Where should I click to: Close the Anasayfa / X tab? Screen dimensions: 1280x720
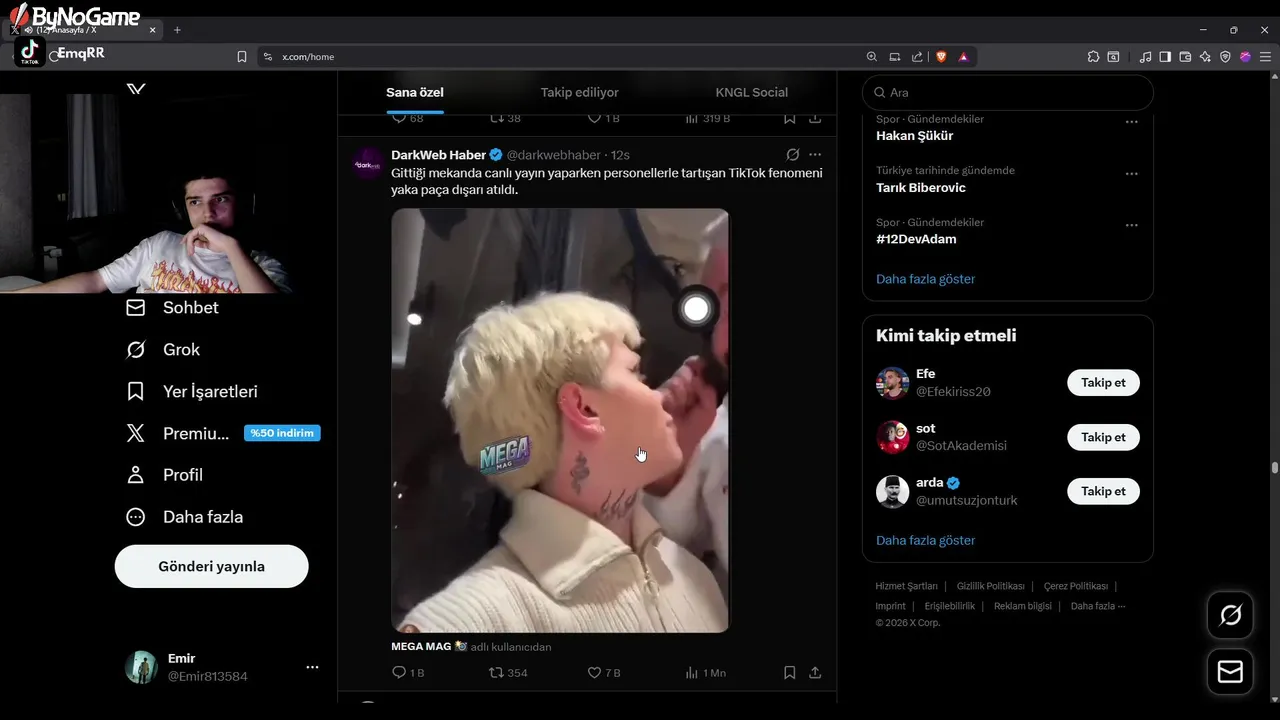click(x=152, y=30)
